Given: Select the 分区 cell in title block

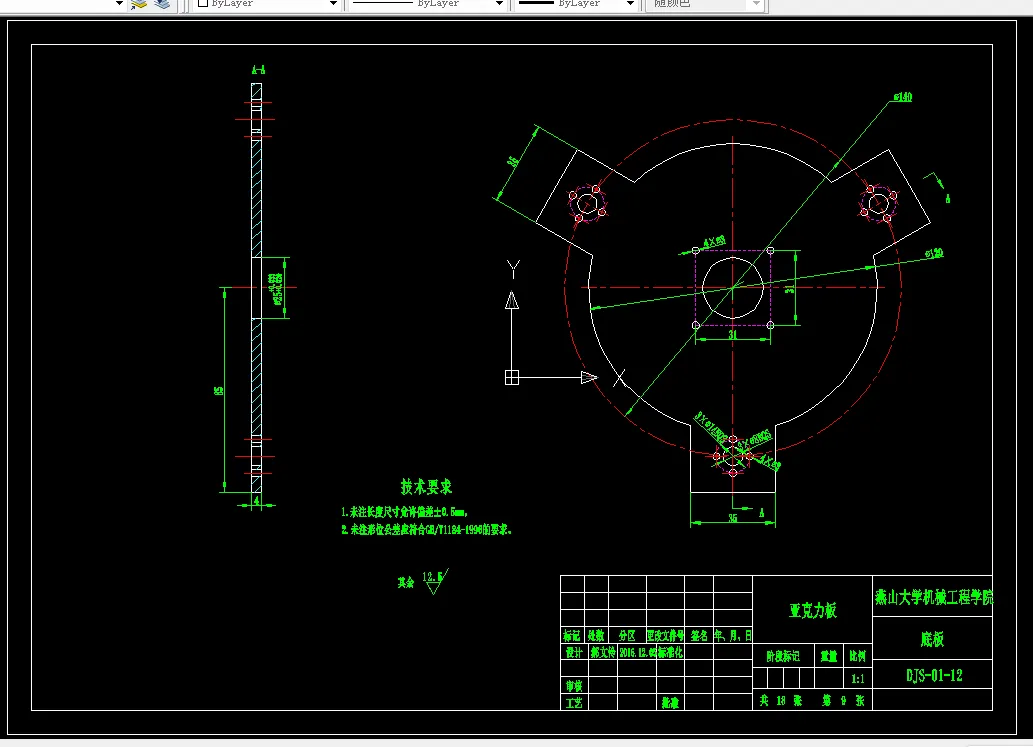Looking at the screenshot, I should tap(627, 636).
